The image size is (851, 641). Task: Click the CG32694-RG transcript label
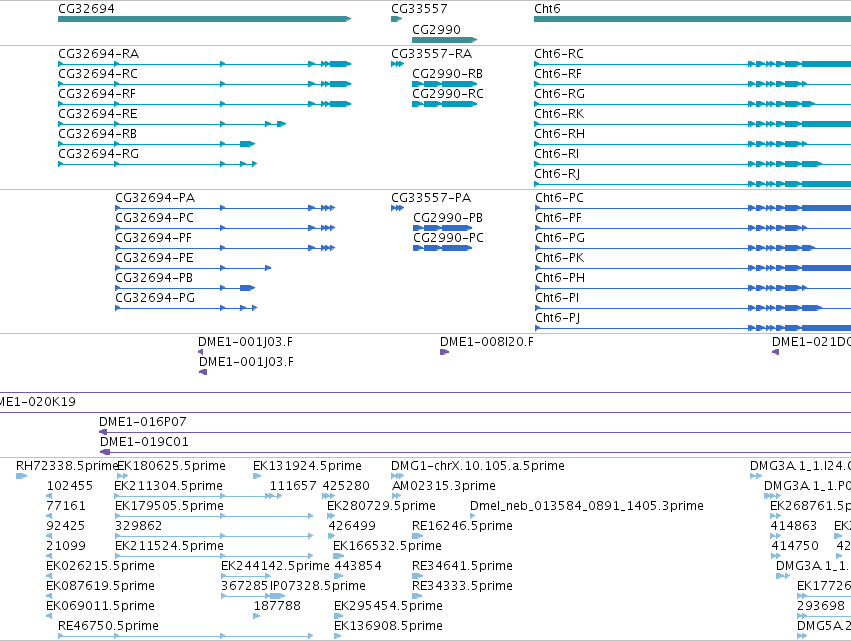click(98, 154)
